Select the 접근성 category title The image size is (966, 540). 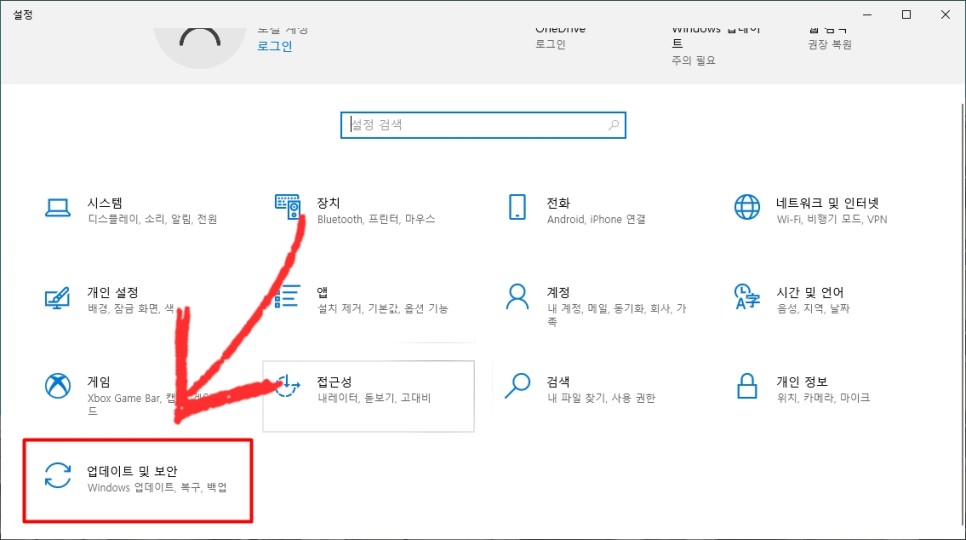[335, 381]
